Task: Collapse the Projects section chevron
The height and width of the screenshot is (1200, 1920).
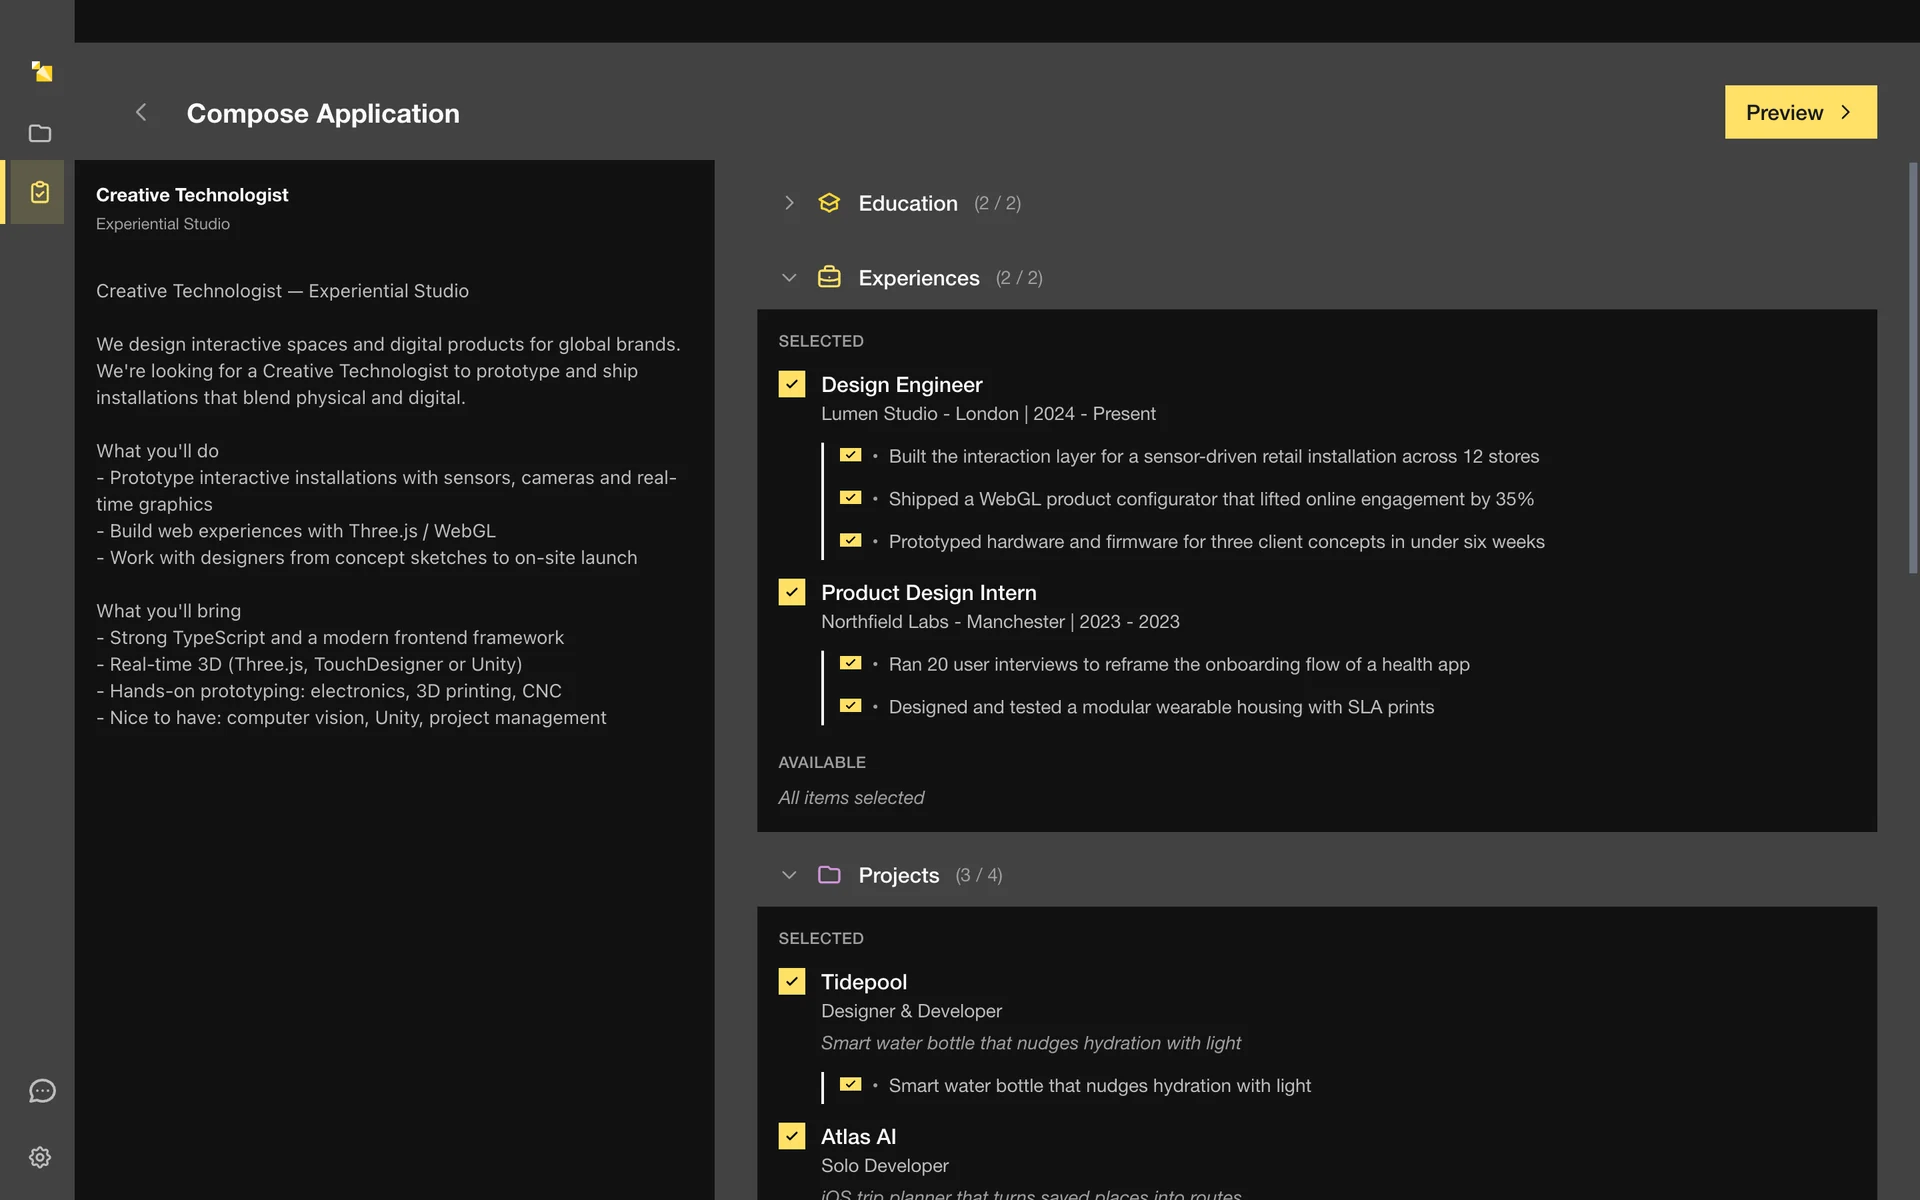Action: (x=789, y=875)
